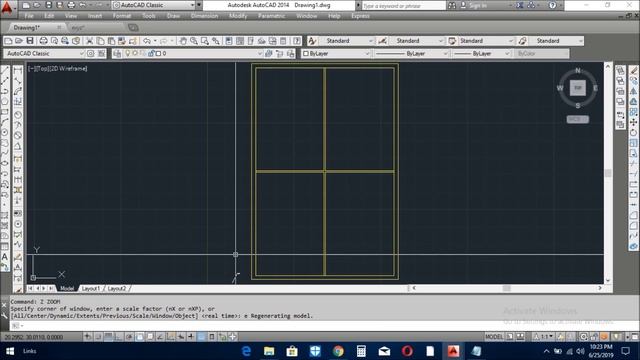Select the Erase tool in Modify toolbar
Image resolution: width=640 pixels, height=360 pixels.
(x=633, y=71)
